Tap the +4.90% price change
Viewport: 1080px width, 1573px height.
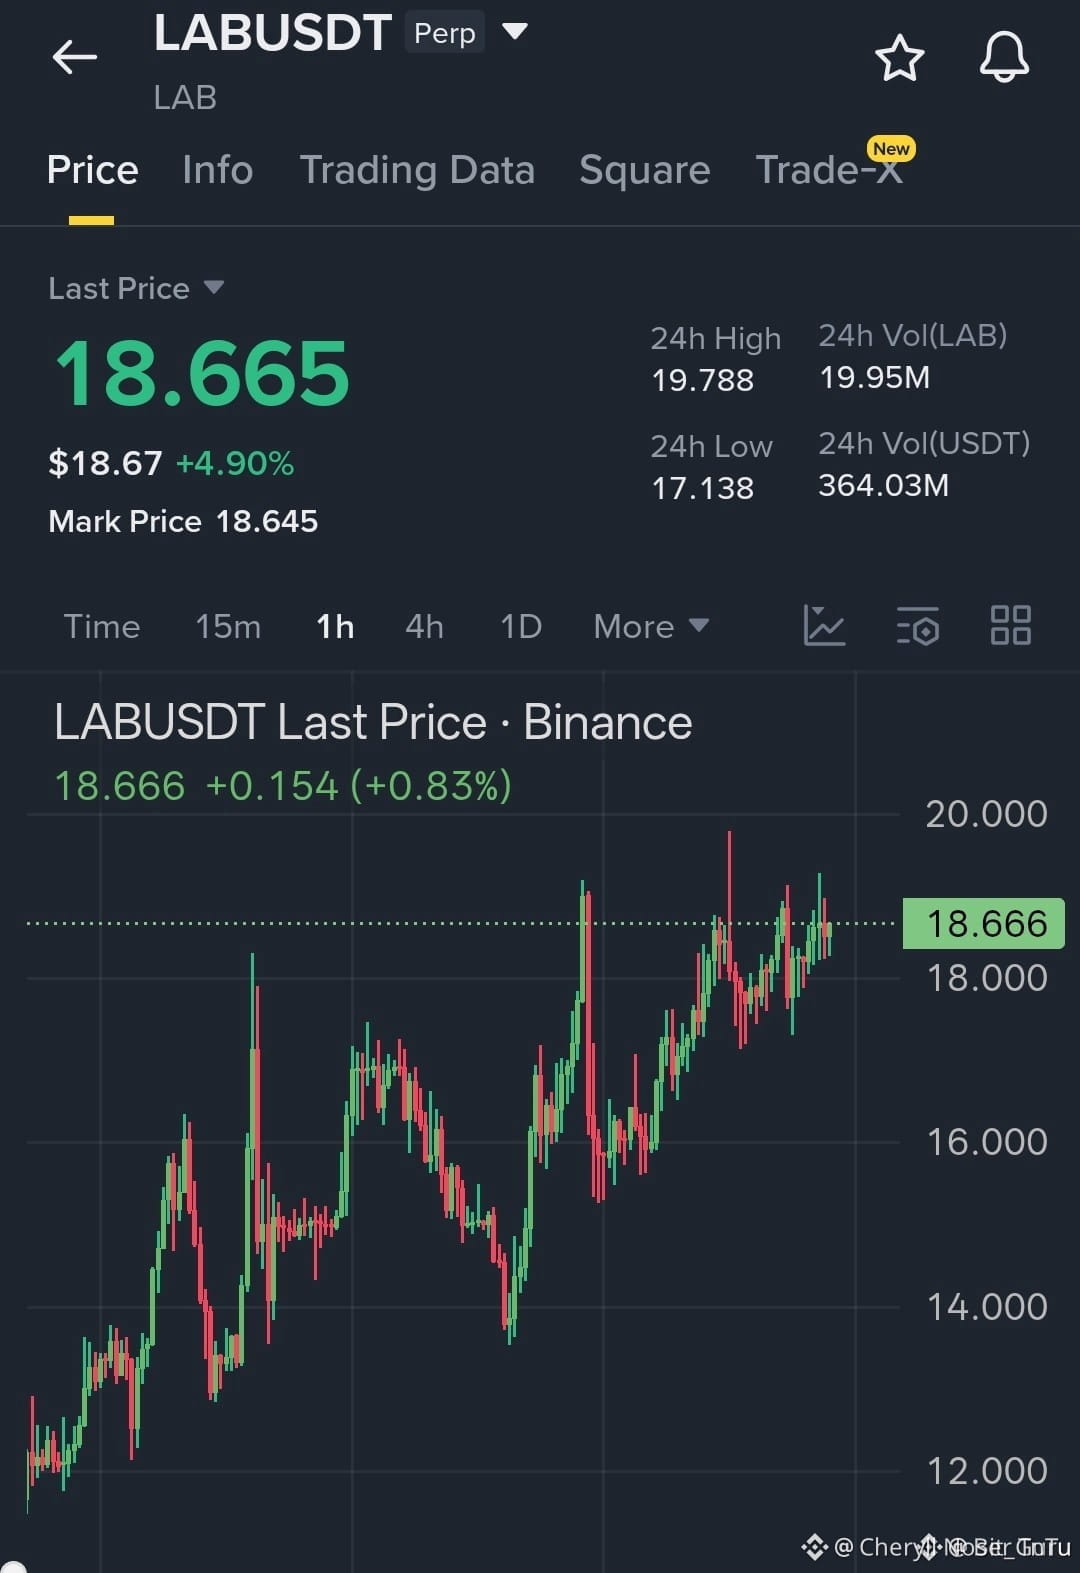(x=234, y=463)
